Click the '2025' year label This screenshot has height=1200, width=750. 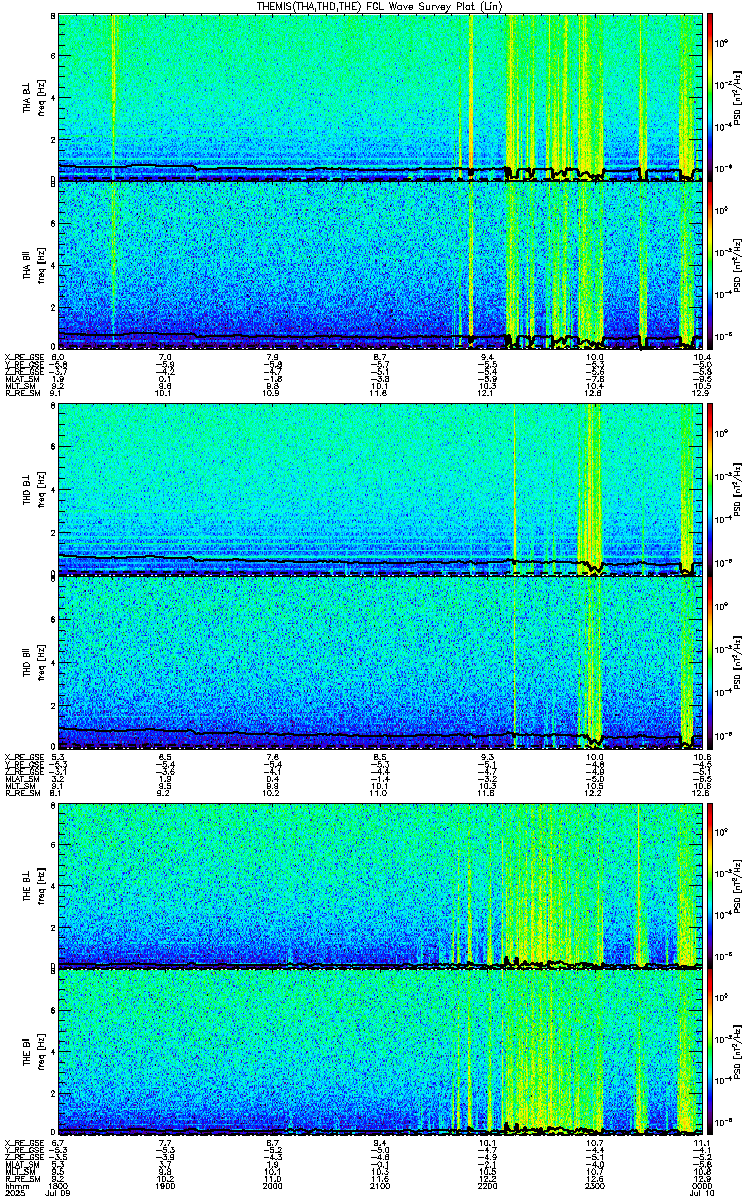[x=15, y=1195]
